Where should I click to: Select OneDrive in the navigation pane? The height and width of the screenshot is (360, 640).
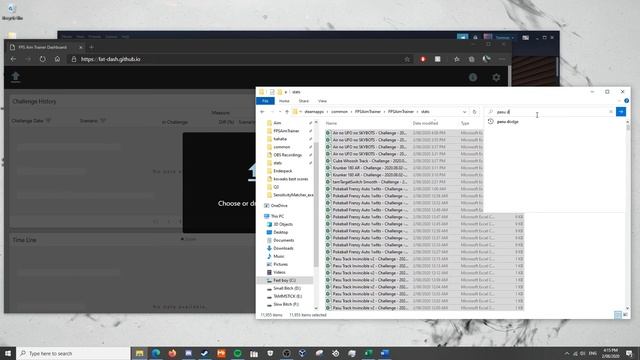(x=279, y=206)
